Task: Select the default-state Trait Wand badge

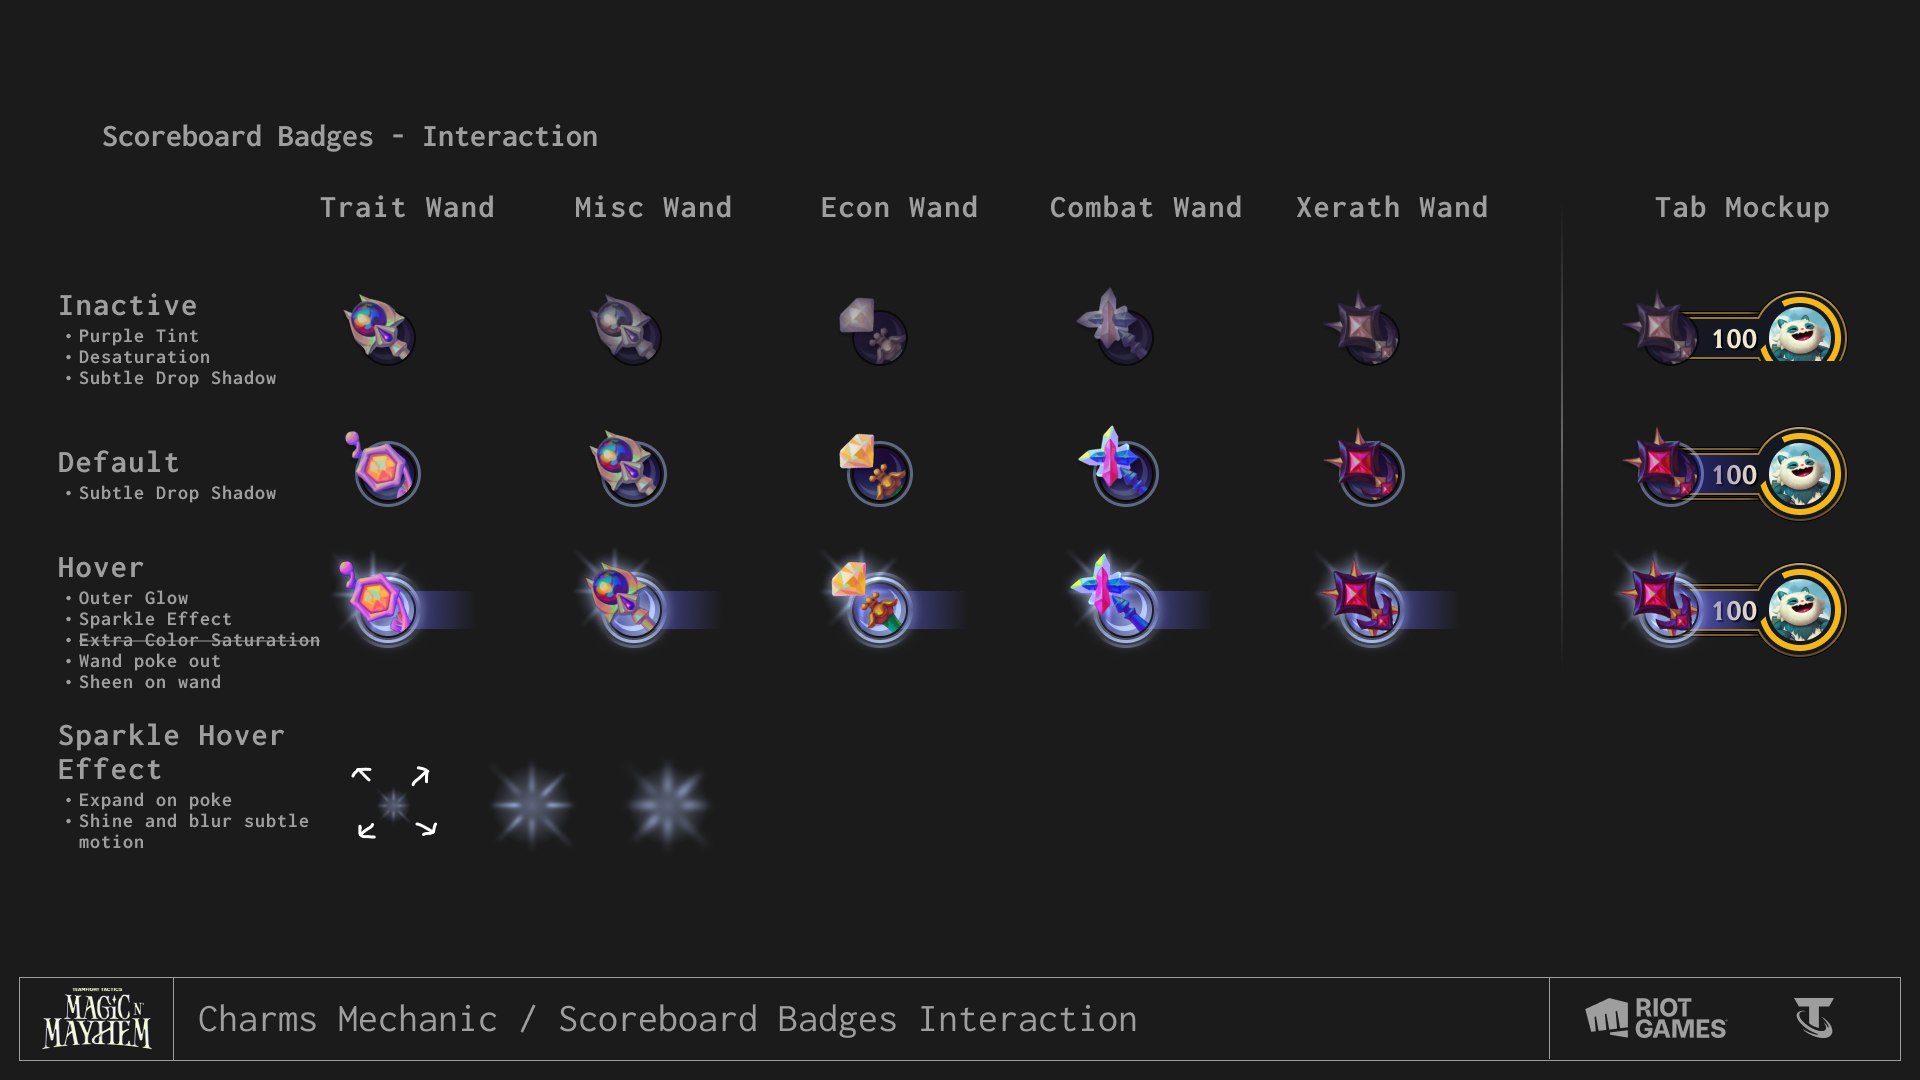Action: coord(382,469)
